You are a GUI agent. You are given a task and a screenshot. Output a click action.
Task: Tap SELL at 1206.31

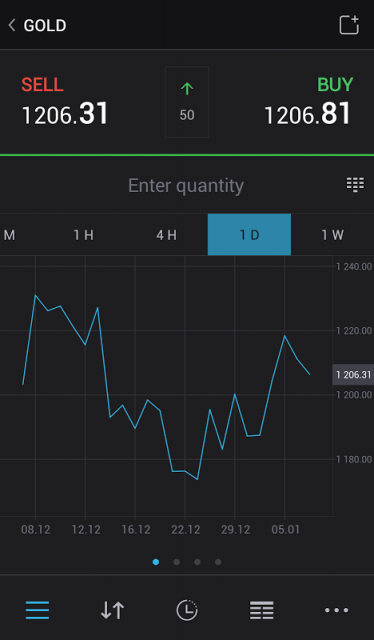click(x=65, y=101)
